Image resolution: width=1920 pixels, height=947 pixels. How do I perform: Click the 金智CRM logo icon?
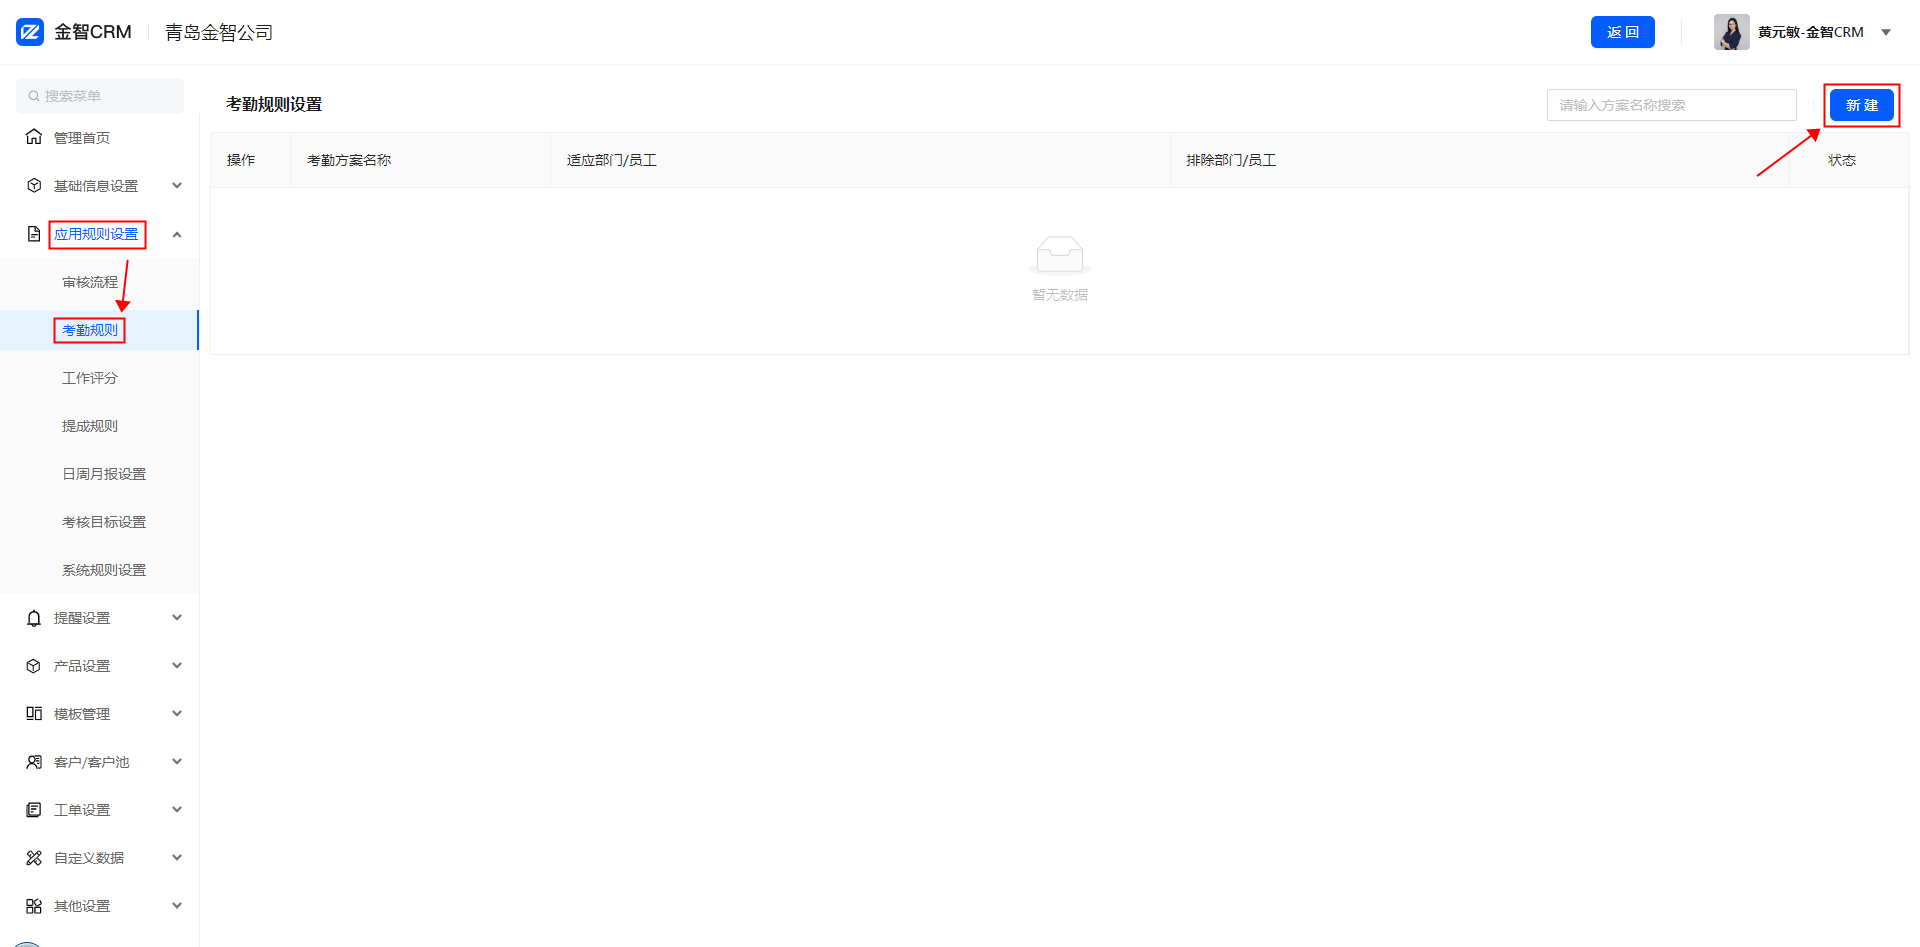(x=30, y=32)
